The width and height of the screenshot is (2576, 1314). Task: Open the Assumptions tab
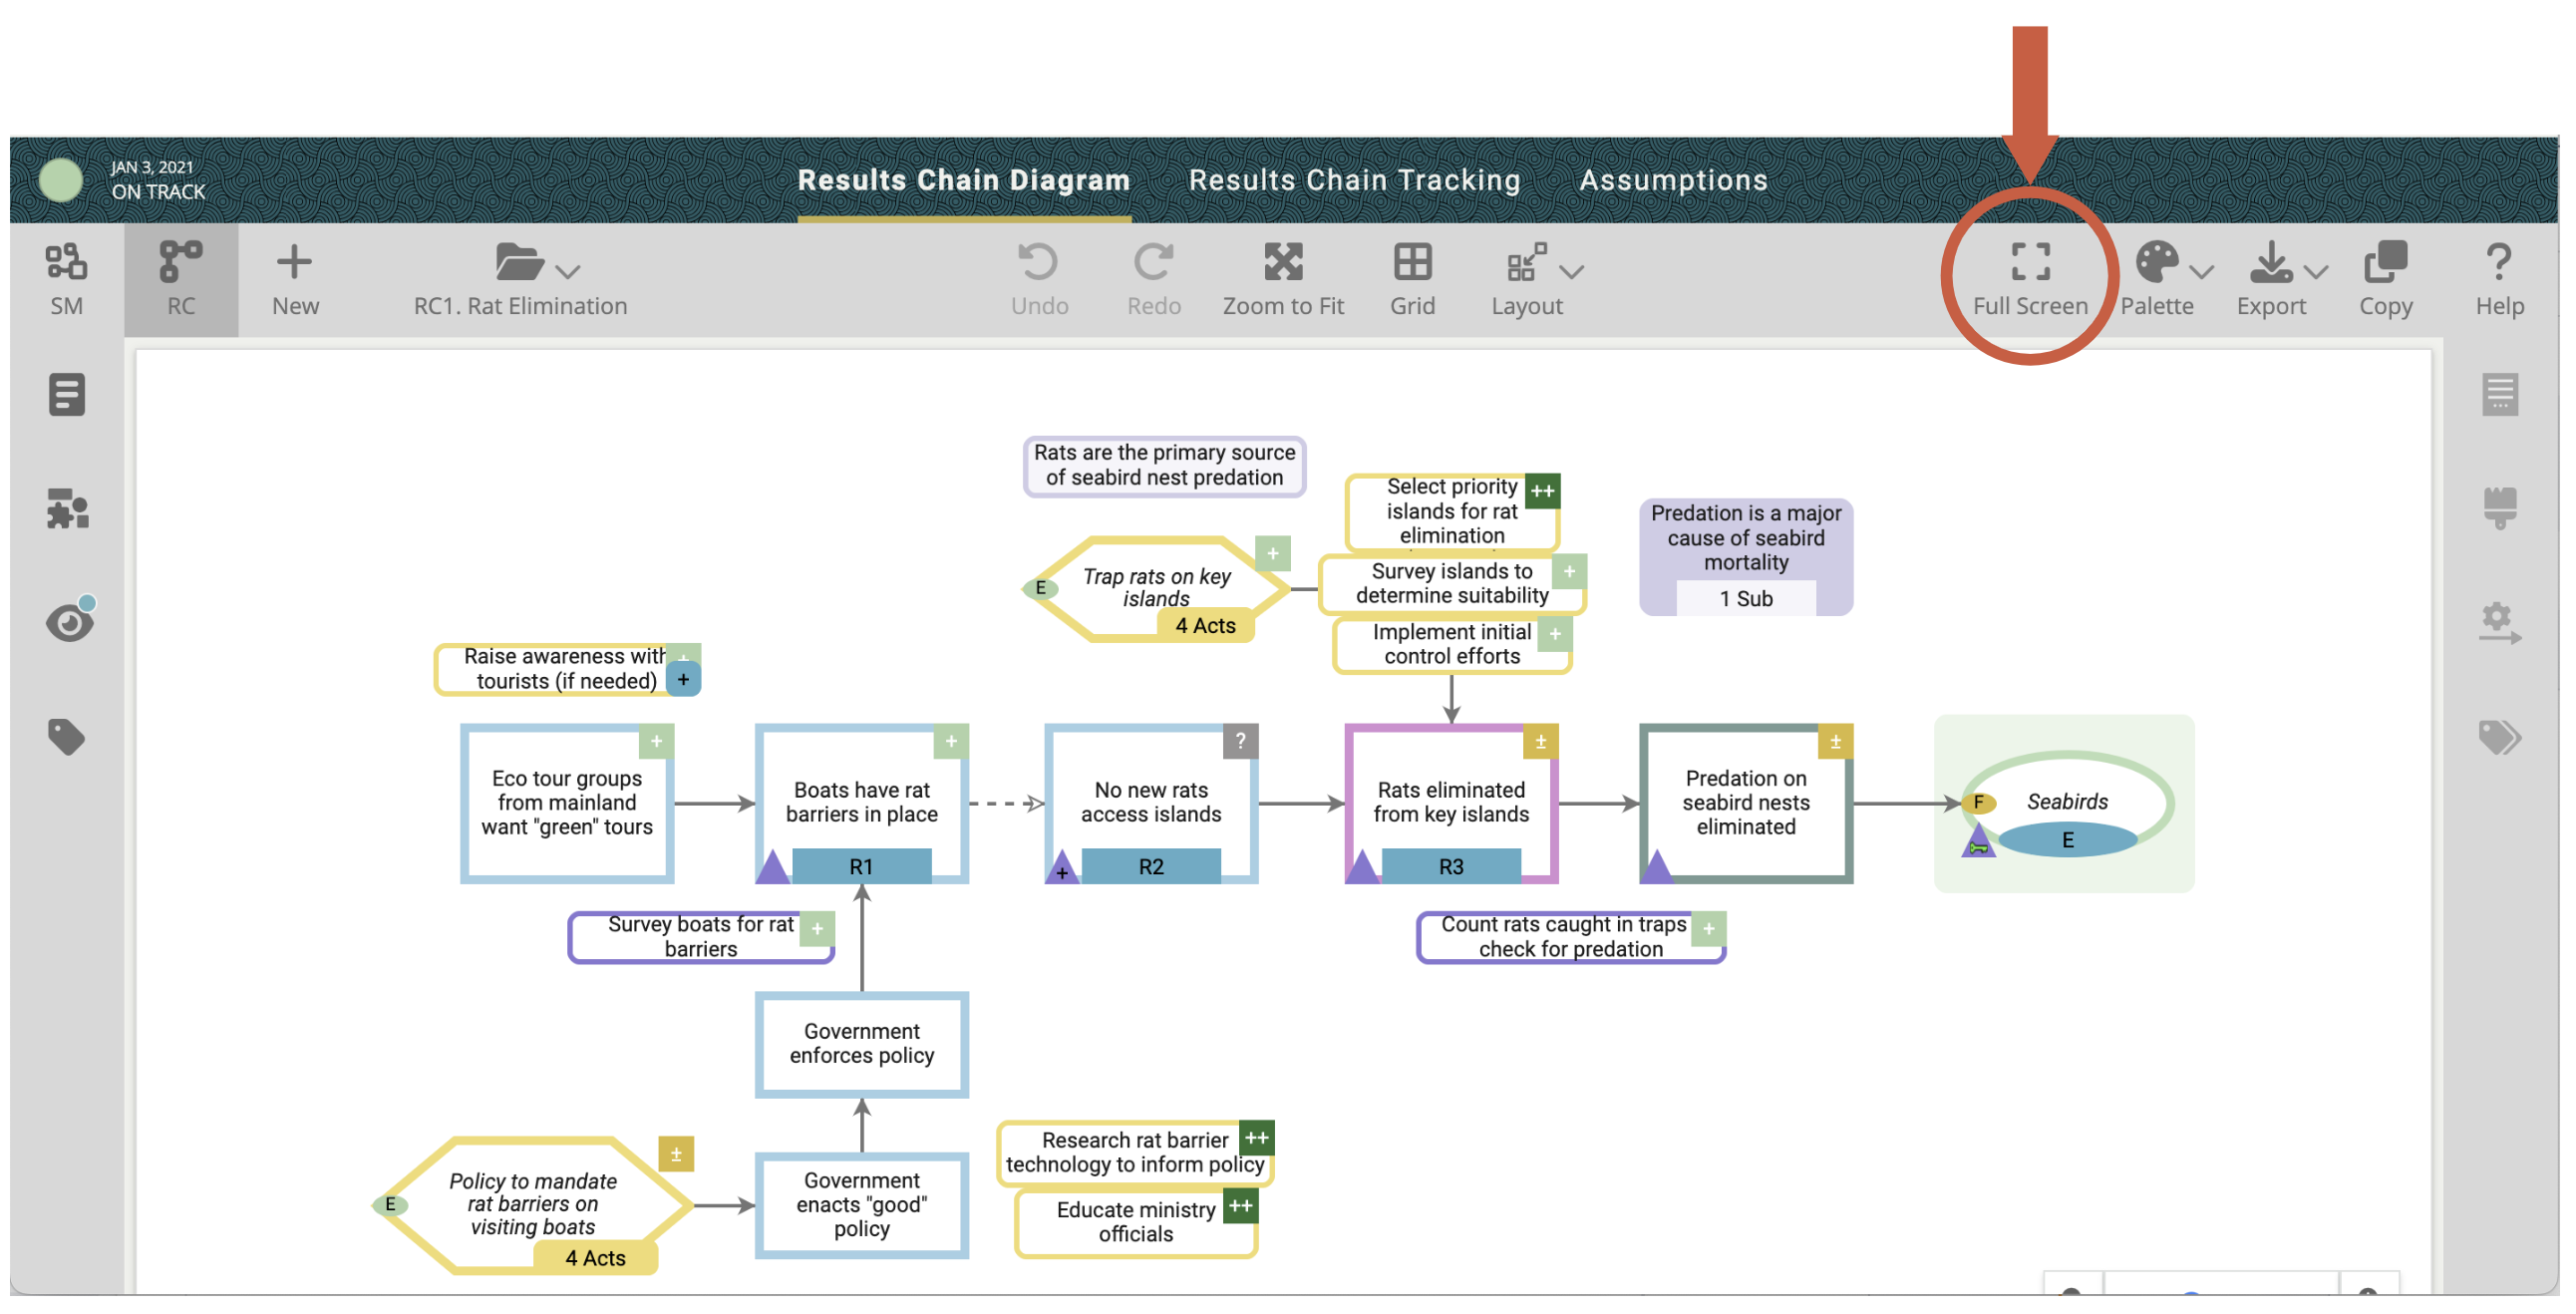tap(1673, 180)
